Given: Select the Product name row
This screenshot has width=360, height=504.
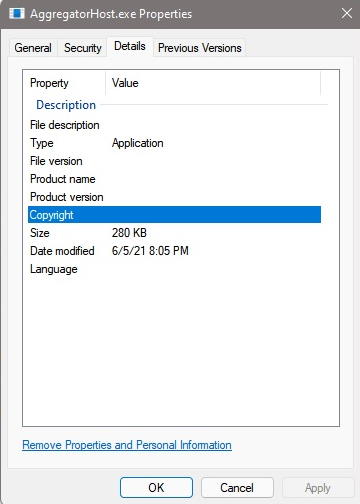Looking at the screenshot, I should point(174,179).
